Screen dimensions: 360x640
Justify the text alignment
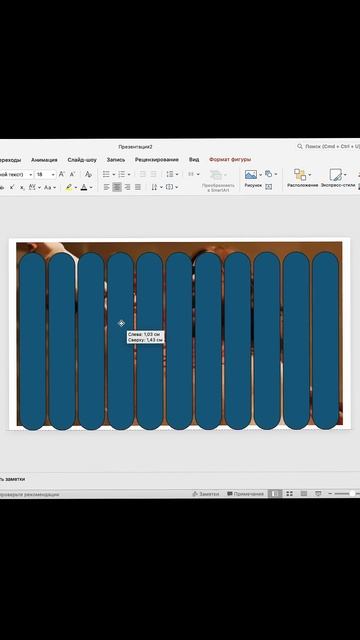[x=138, y=187]
